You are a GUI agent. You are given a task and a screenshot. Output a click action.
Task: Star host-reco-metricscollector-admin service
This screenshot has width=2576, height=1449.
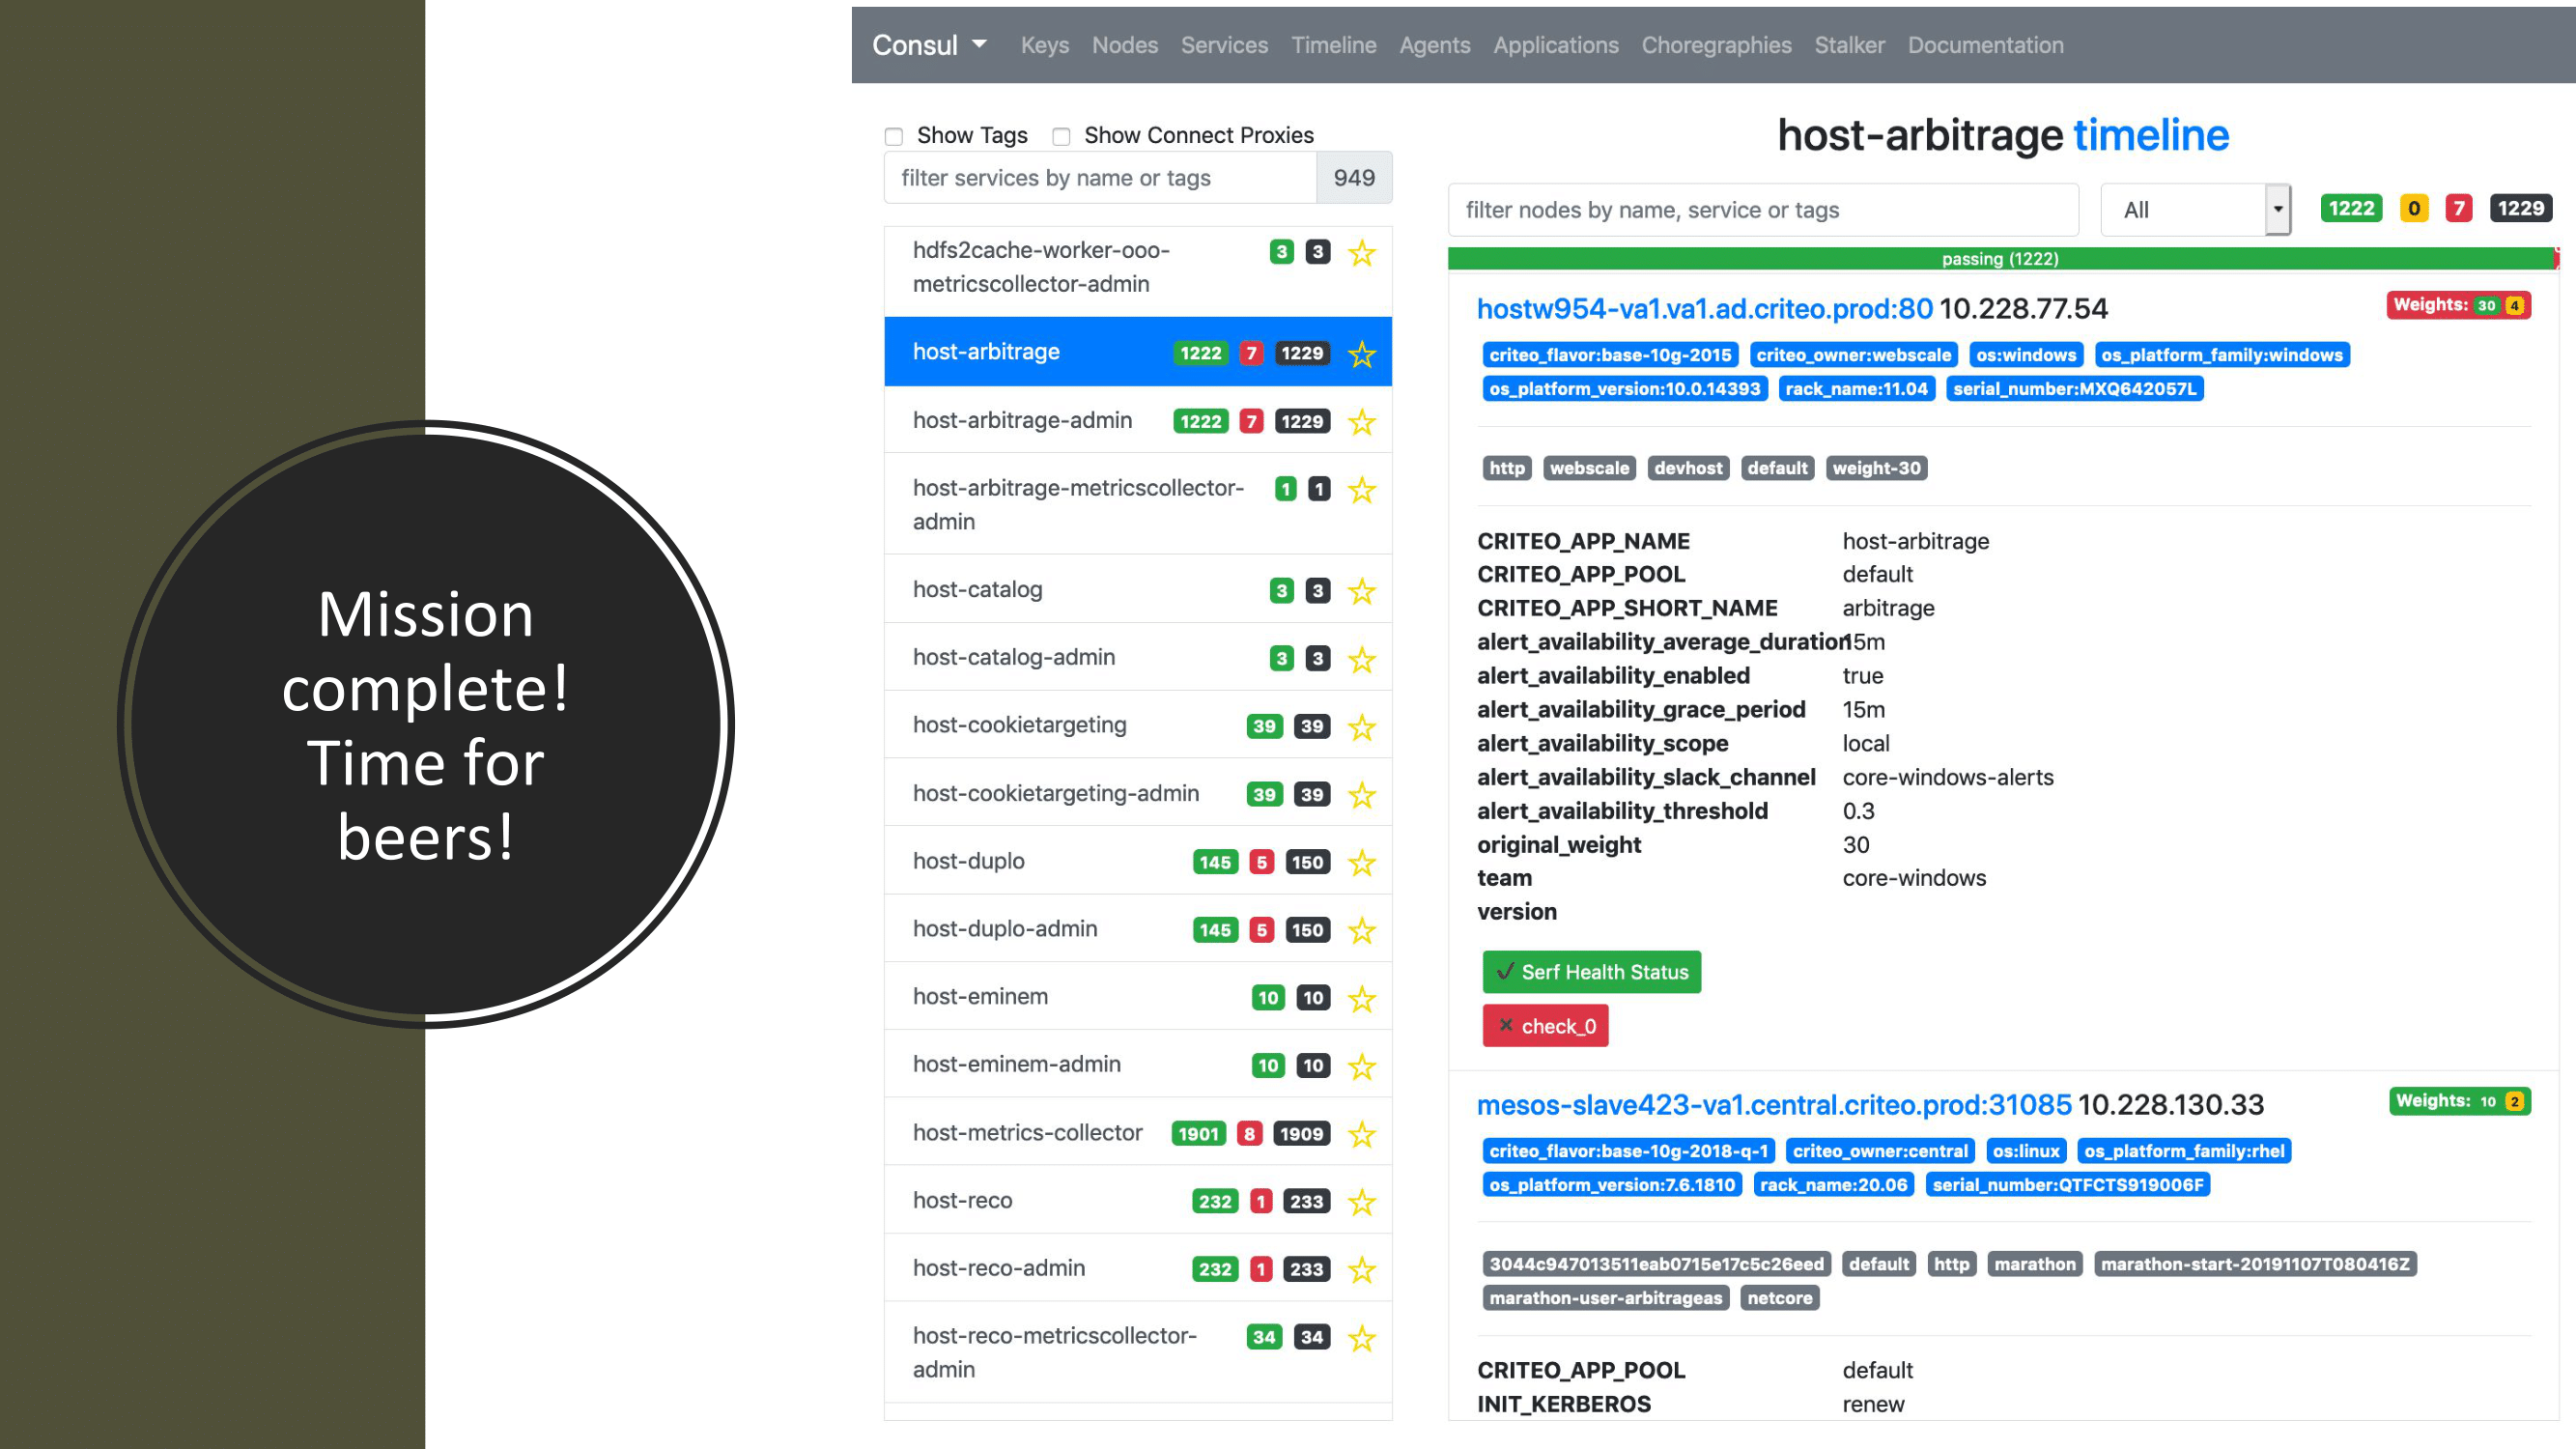1361,1337
